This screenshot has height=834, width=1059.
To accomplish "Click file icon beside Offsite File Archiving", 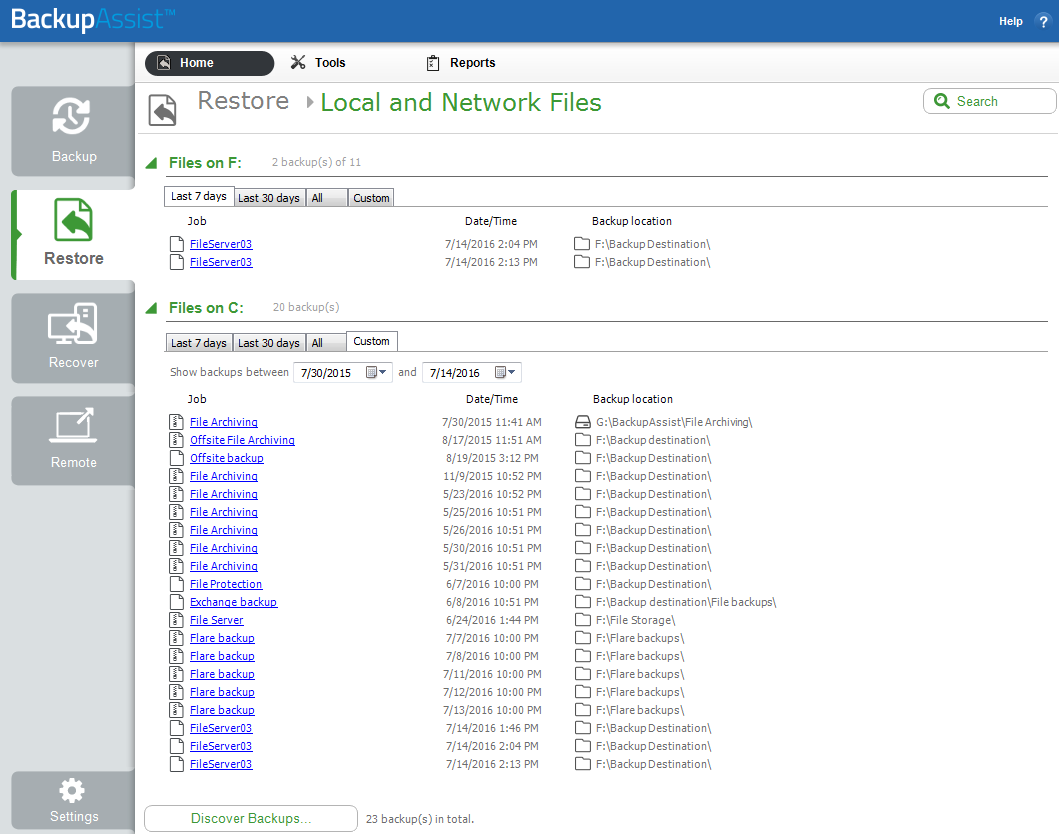I will [x=176, y=440].
